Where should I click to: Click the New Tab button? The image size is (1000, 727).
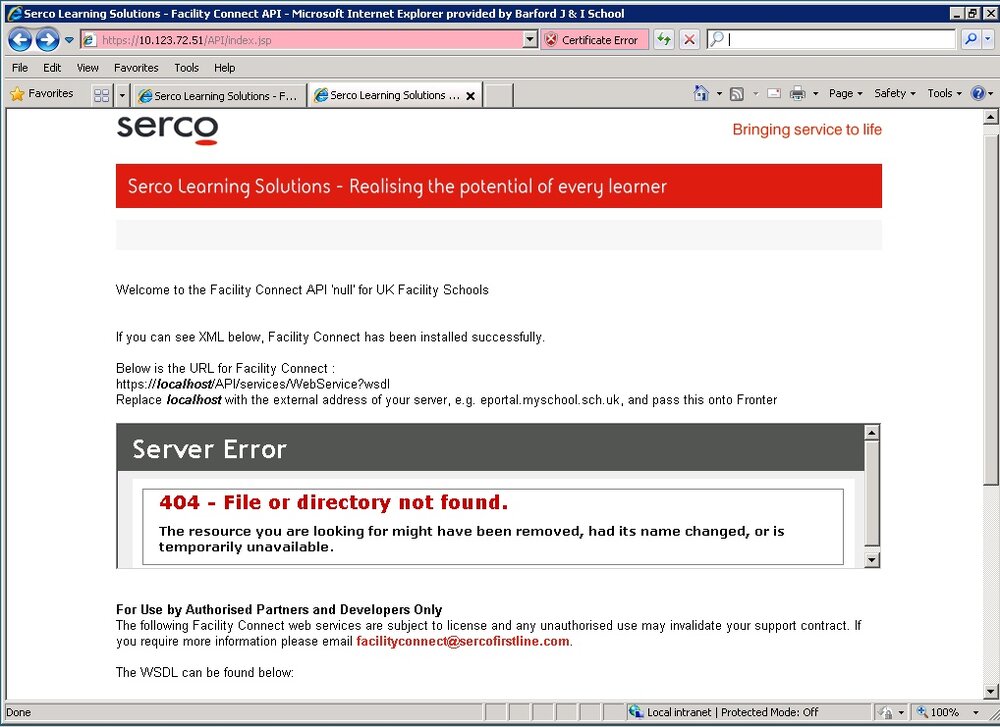pyautogui.click(x=499, y=96)
